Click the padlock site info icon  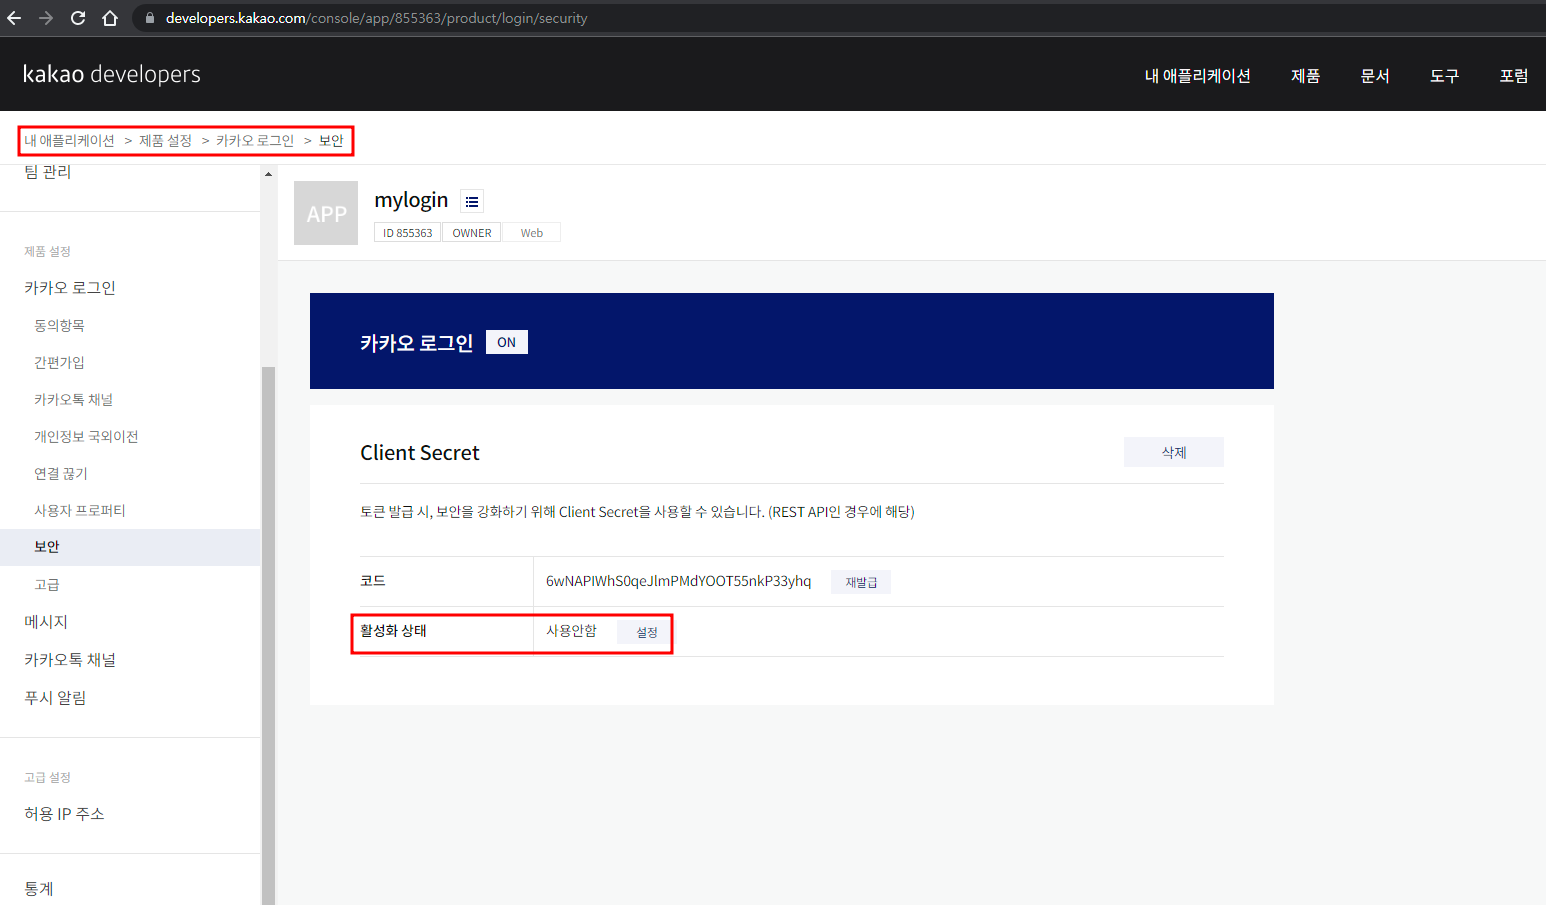tap(150, 18)
